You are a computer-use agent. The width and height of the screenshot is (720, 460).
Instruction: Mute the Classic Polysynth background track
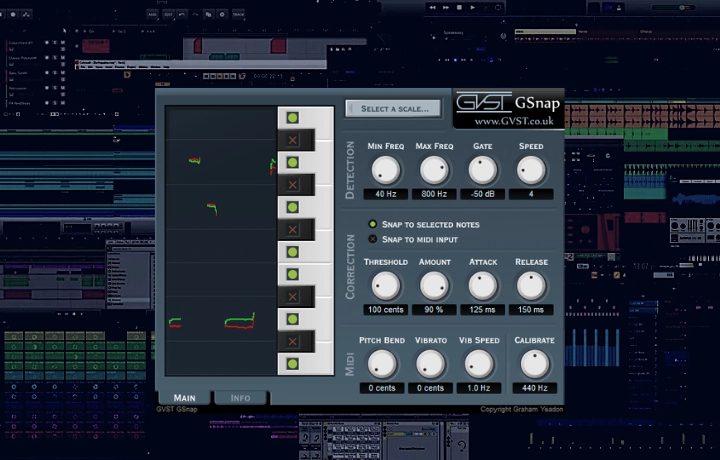click(62, 58)
